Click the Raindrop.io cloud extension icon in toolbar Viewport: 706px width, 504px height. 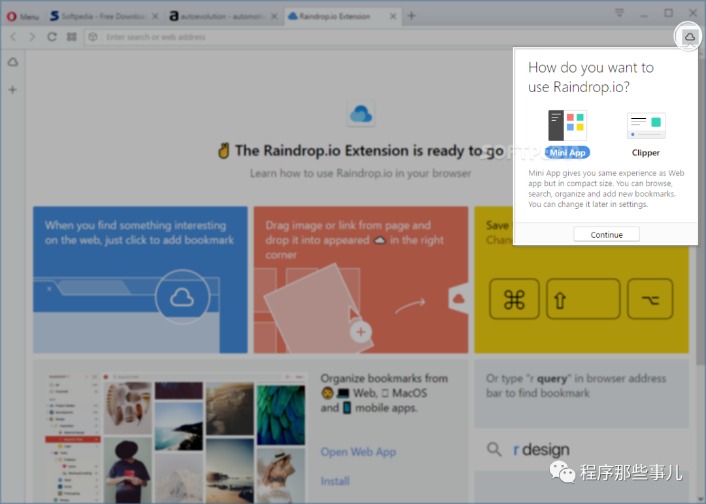click(689, 36)
